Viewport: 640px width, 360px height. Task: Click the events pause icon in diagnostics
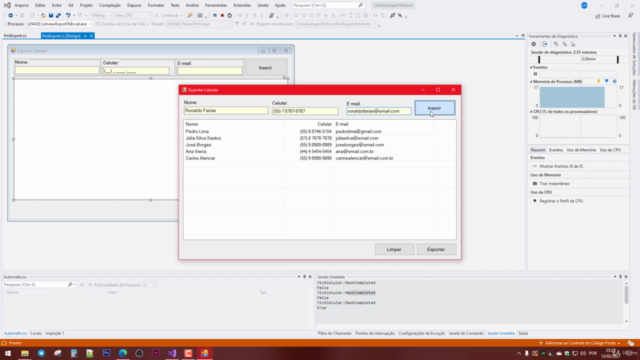(535, 74)
